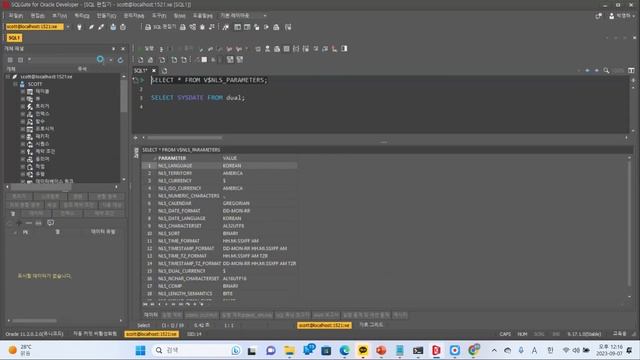Image resolution: width=640 pixels, height=360 pixels.
Task: Click the editor search magnifier icon
Action: (606, 71)
